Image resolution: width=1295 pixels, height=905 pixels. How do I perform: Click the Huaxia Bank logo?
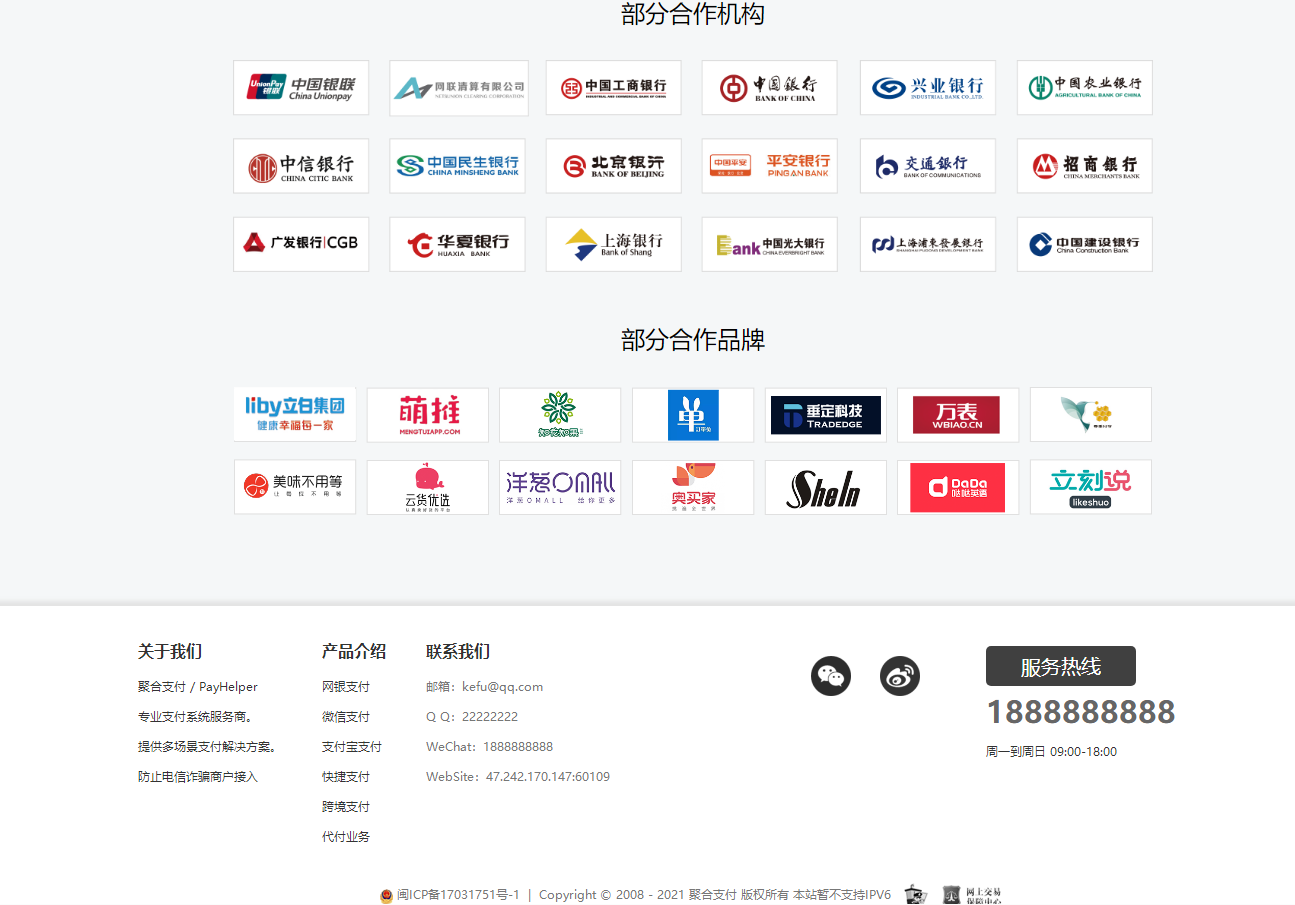click(x=457, y=244)
